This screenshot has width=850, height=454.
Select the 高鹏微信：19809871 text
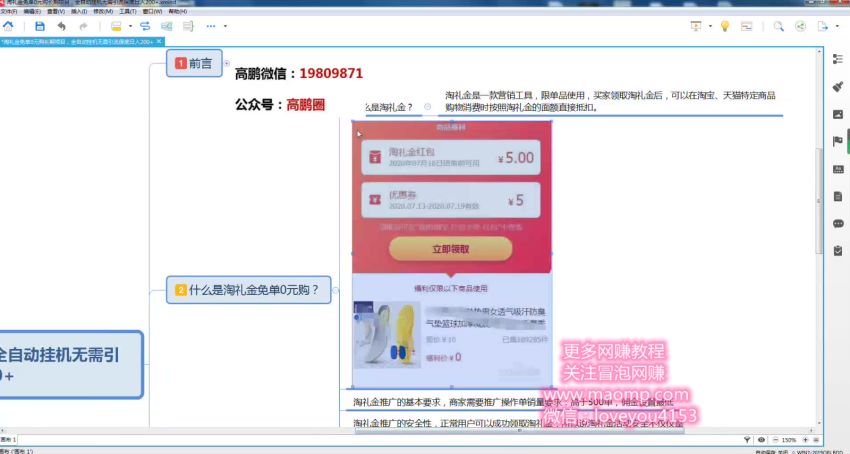(x=299, y=73)
